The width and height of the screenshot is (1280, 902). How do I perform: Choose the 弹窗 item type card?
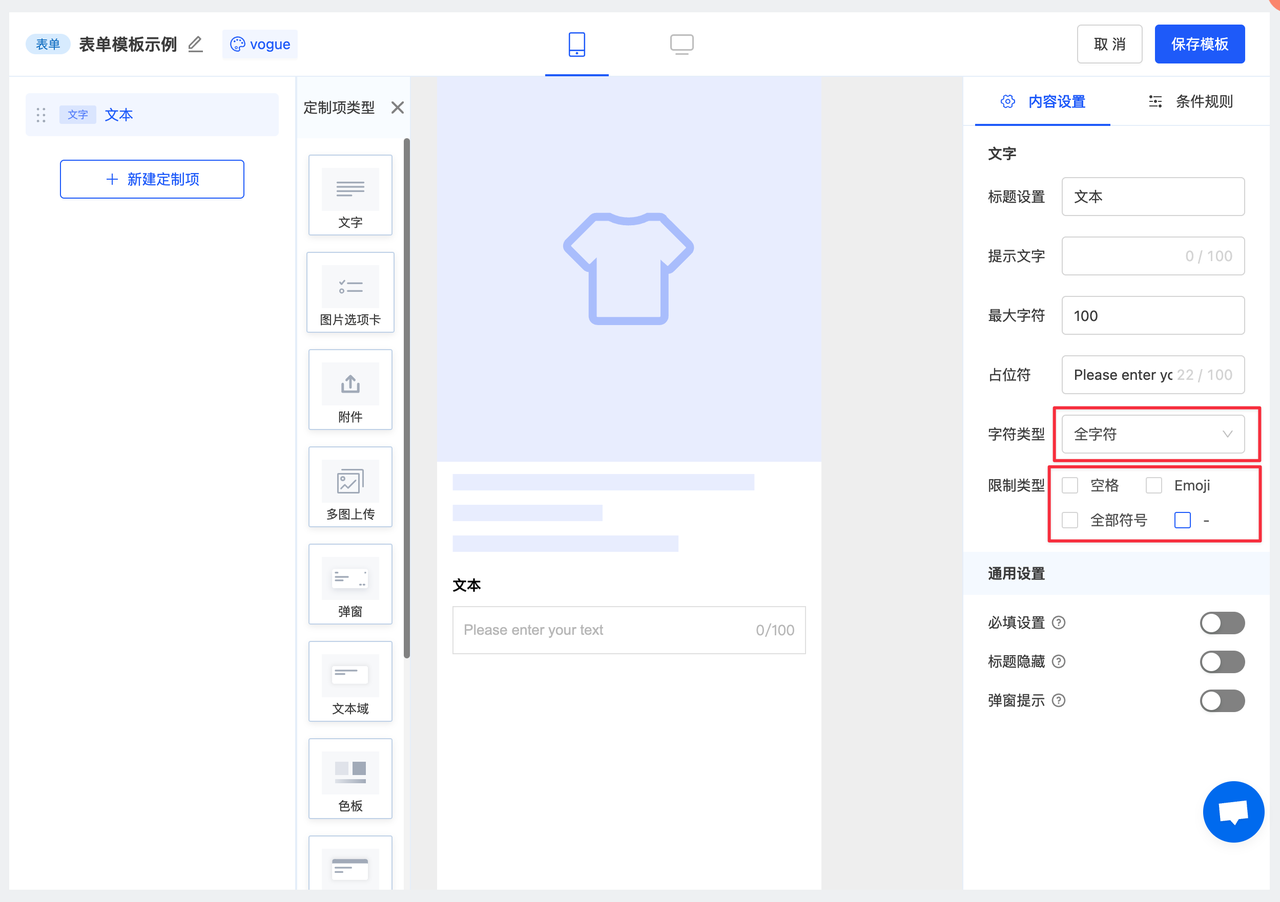coord(350,583)
